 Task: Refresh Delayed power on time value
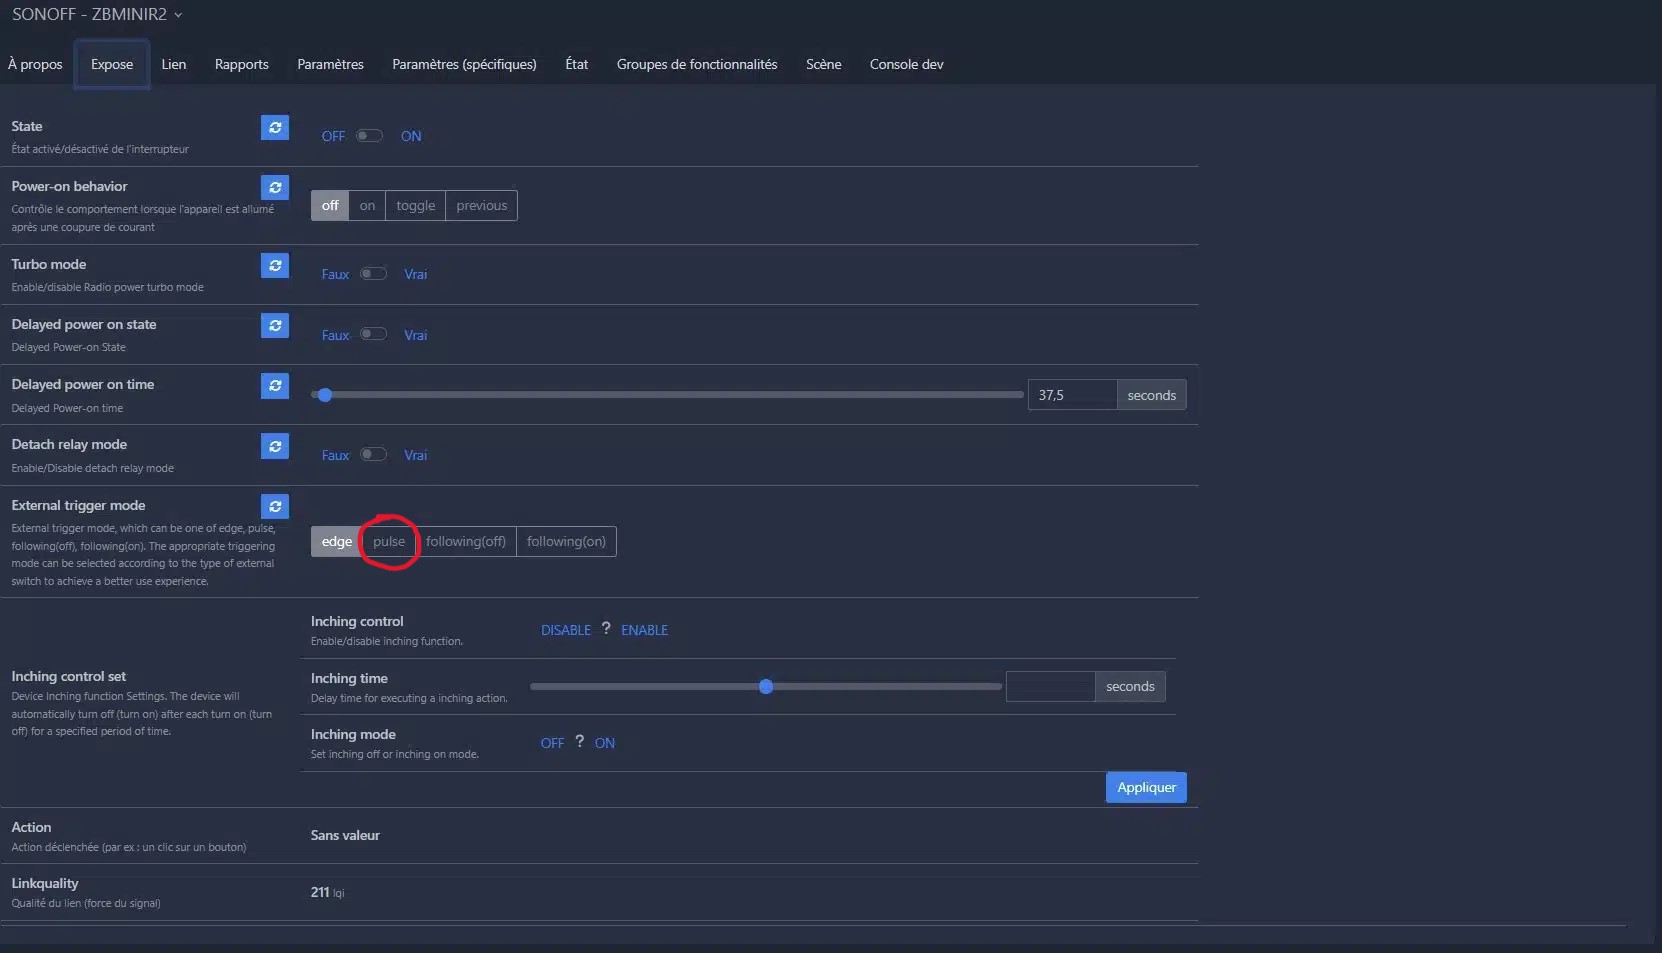pyautogui.click(x=275, y=386)
